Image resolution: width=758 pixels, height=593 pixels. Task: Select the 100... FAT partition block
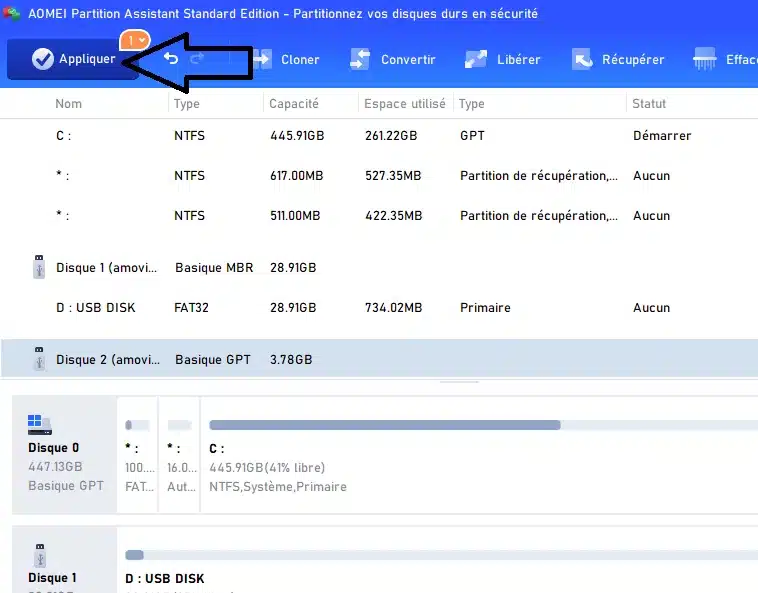(138, 455)
